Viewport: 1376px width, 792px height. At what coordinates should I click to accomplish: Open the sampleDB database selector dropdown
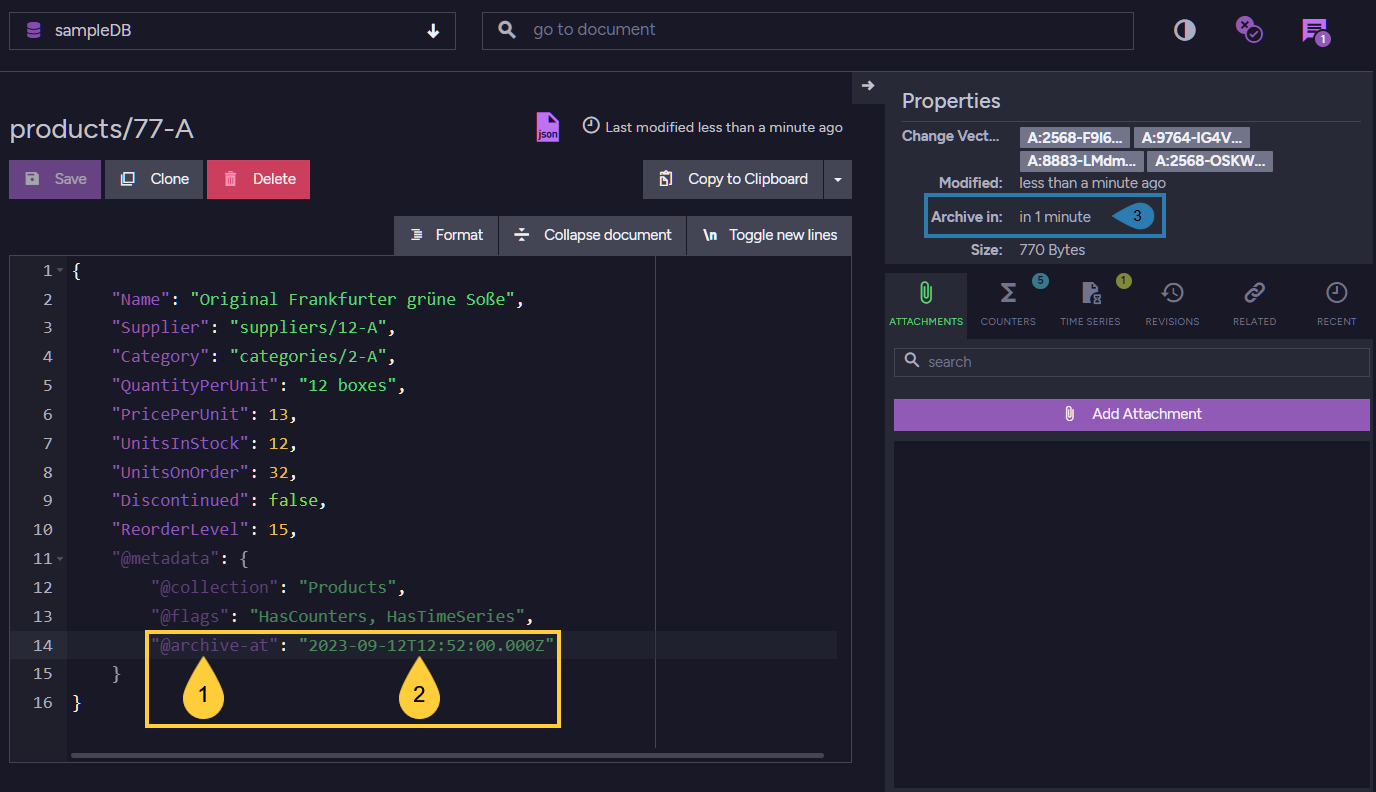[232, 31]
